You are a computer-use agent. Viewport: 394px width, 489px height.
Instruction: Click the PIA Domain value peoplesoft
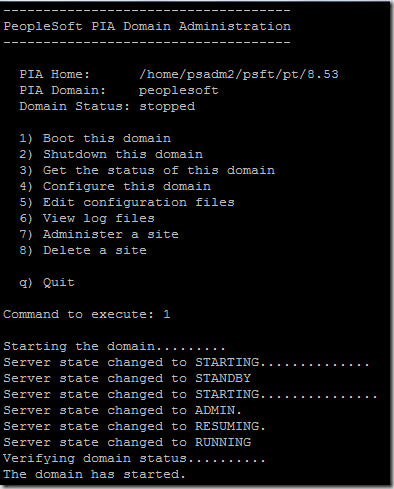click(x=179, y=91)
